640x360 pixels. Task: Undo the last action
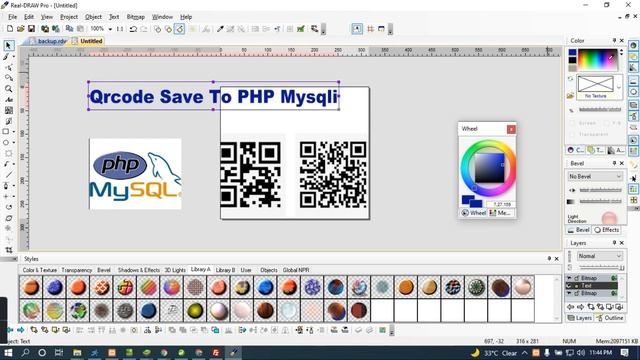[133, 29]
